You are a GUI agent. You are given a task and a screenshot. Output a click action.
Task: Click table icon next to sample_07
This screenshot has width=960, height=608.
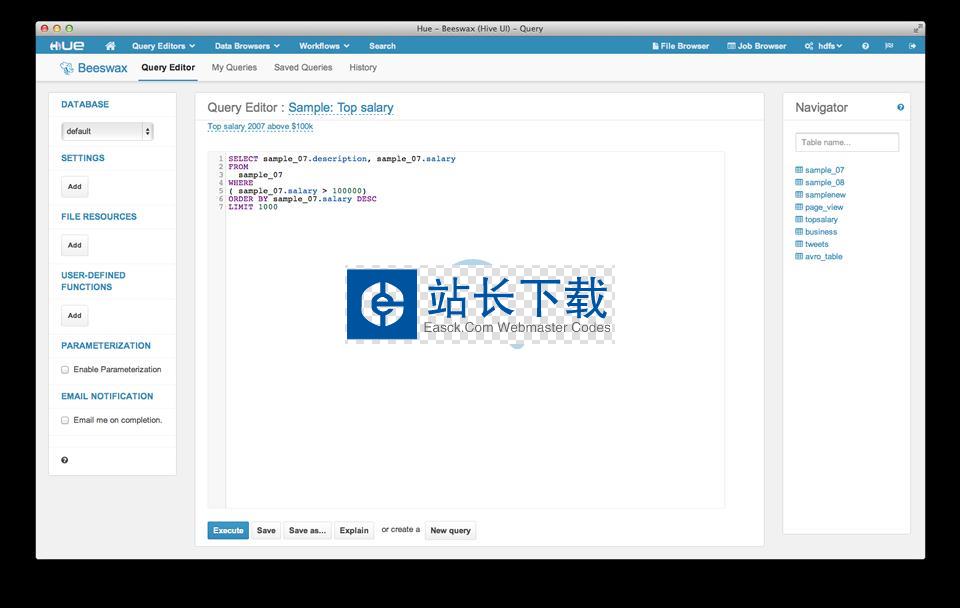(799, 170)
